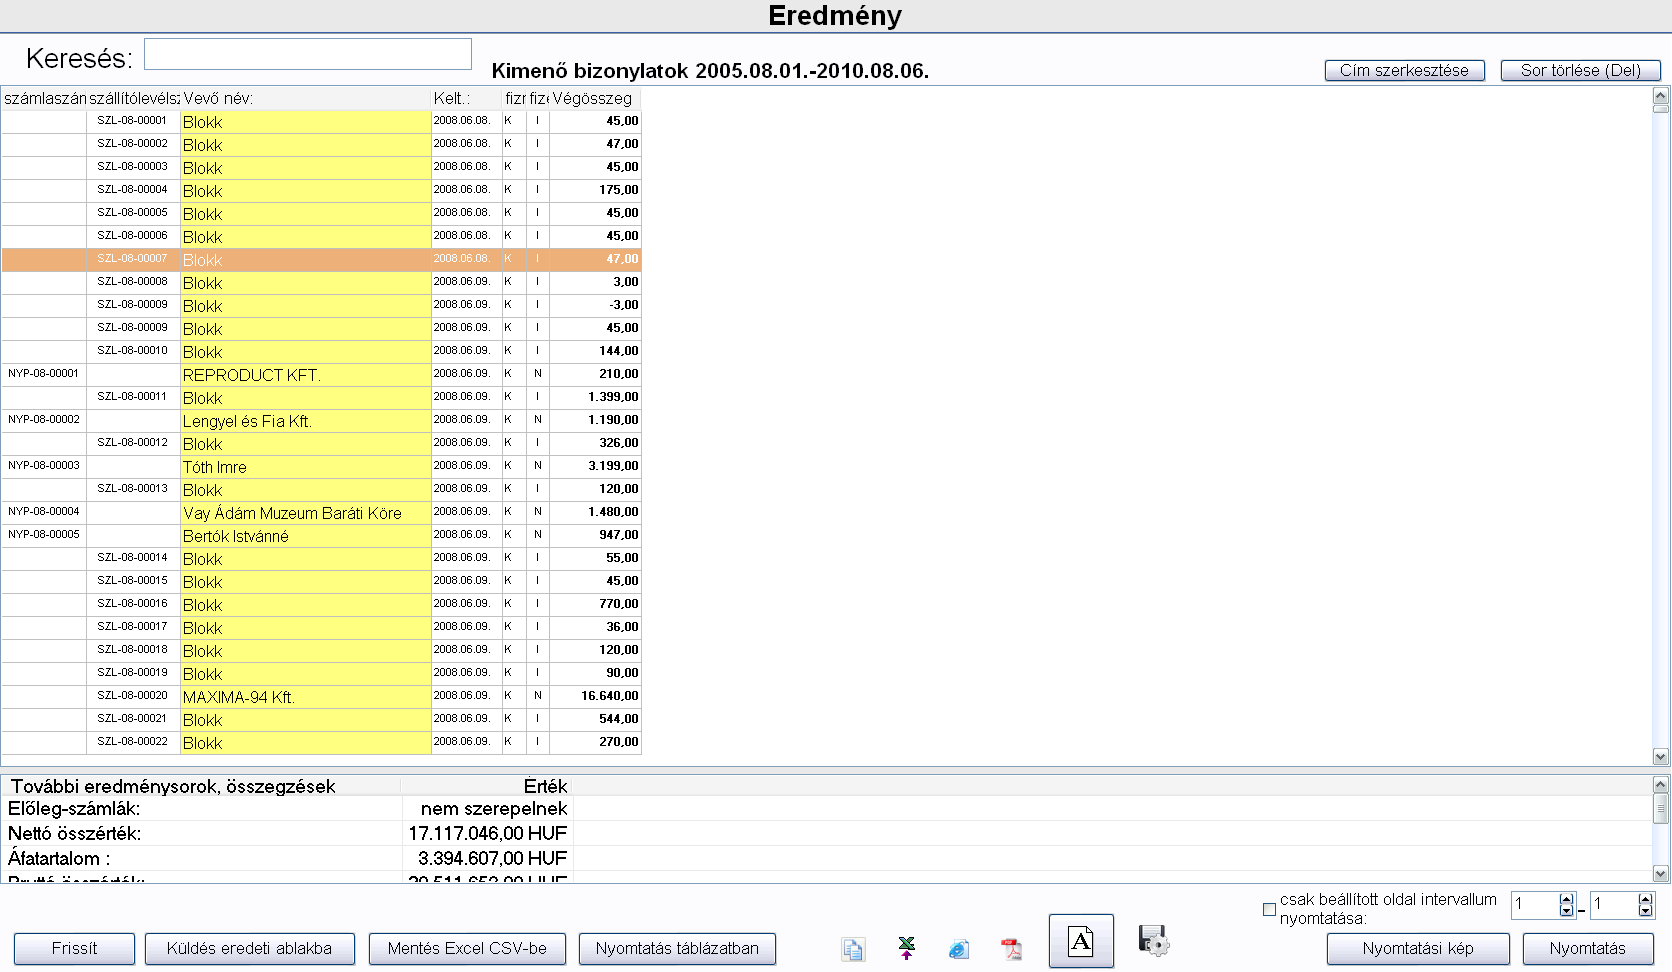Increase the first page interval spinner

tap(1567, 899)
